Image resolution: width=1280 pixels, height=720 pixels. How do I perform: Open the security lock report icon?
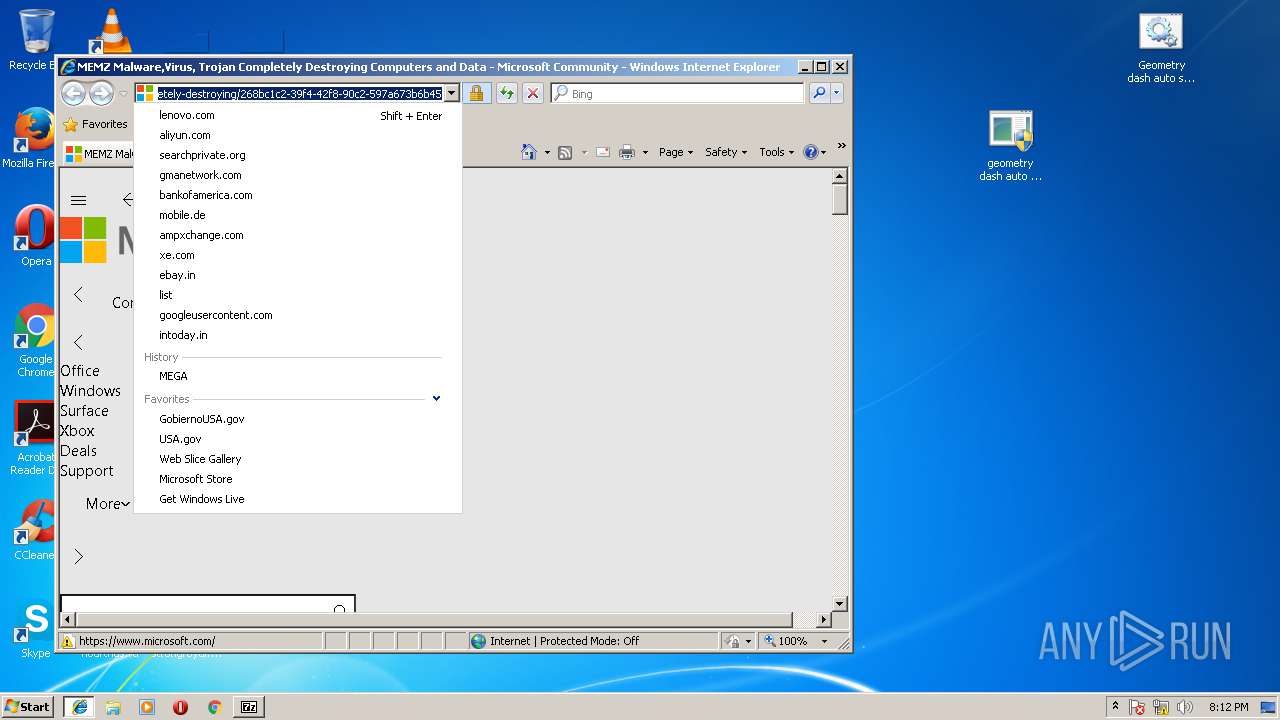pos(476,93)
